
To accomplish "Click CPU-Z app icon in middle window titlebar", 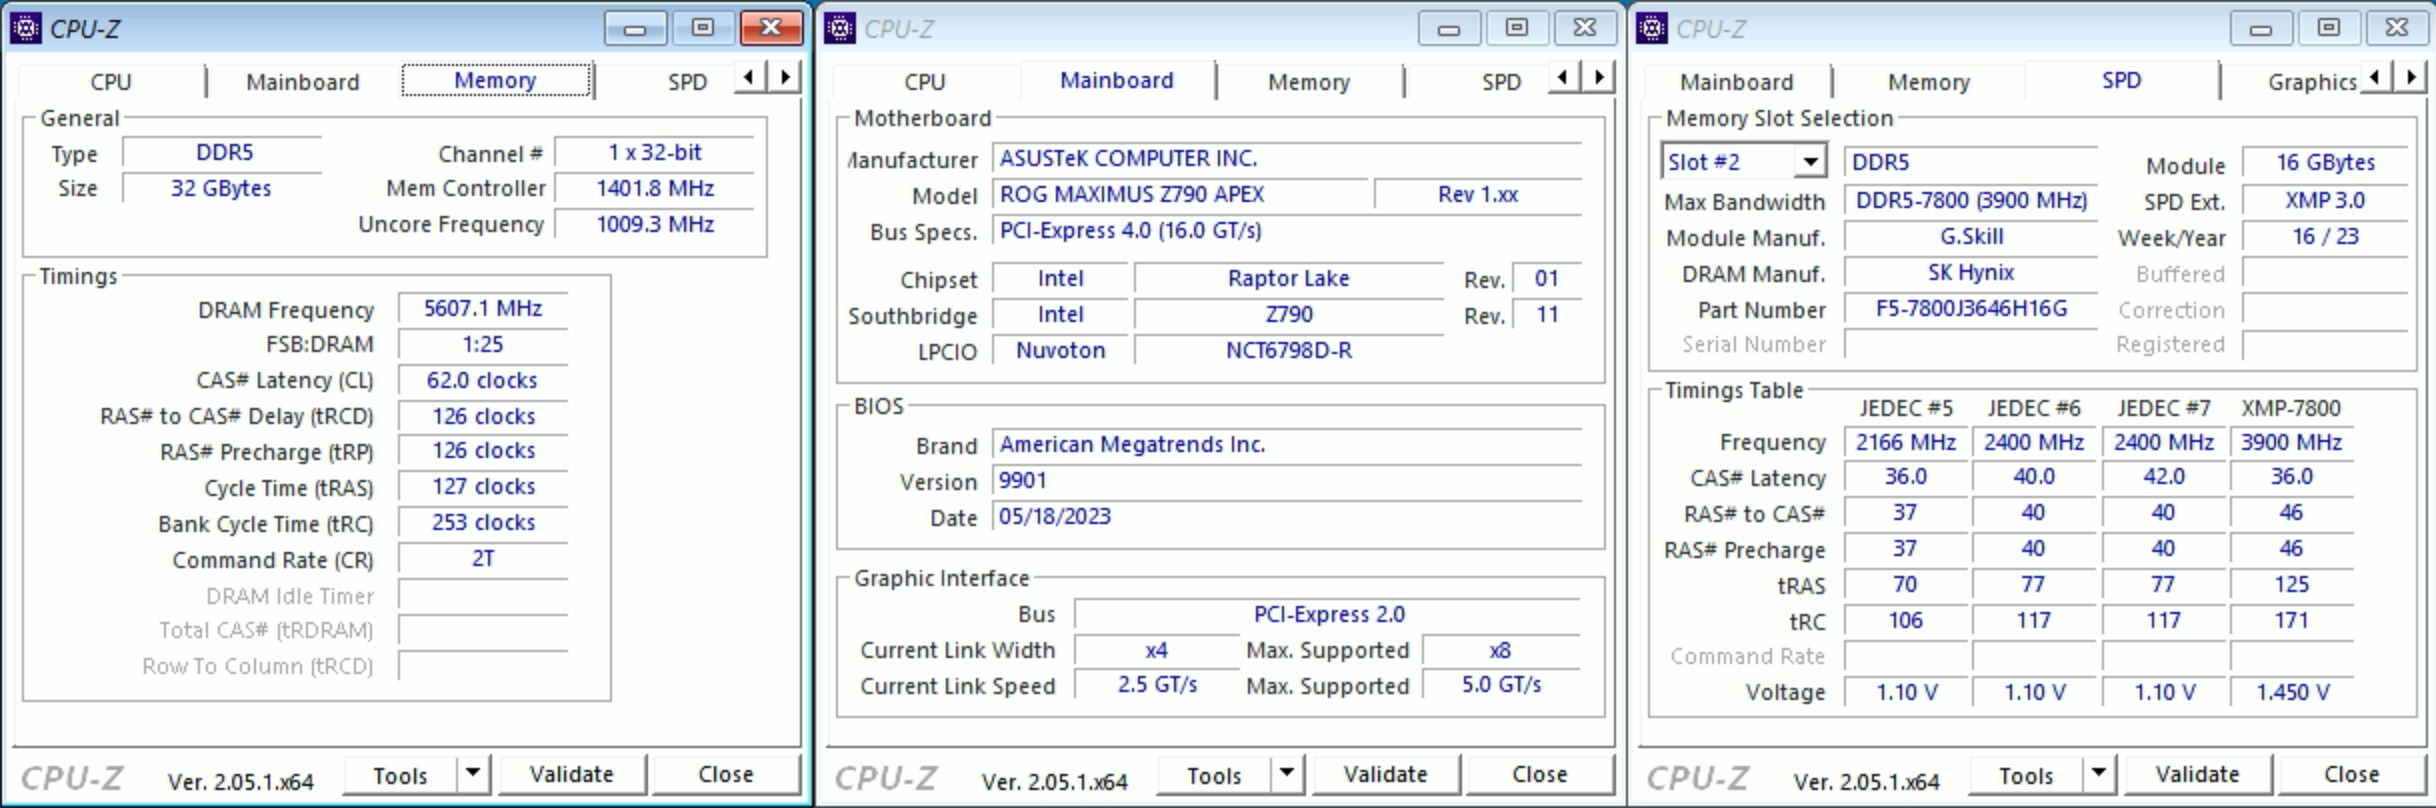I will [x=839, y=28].
